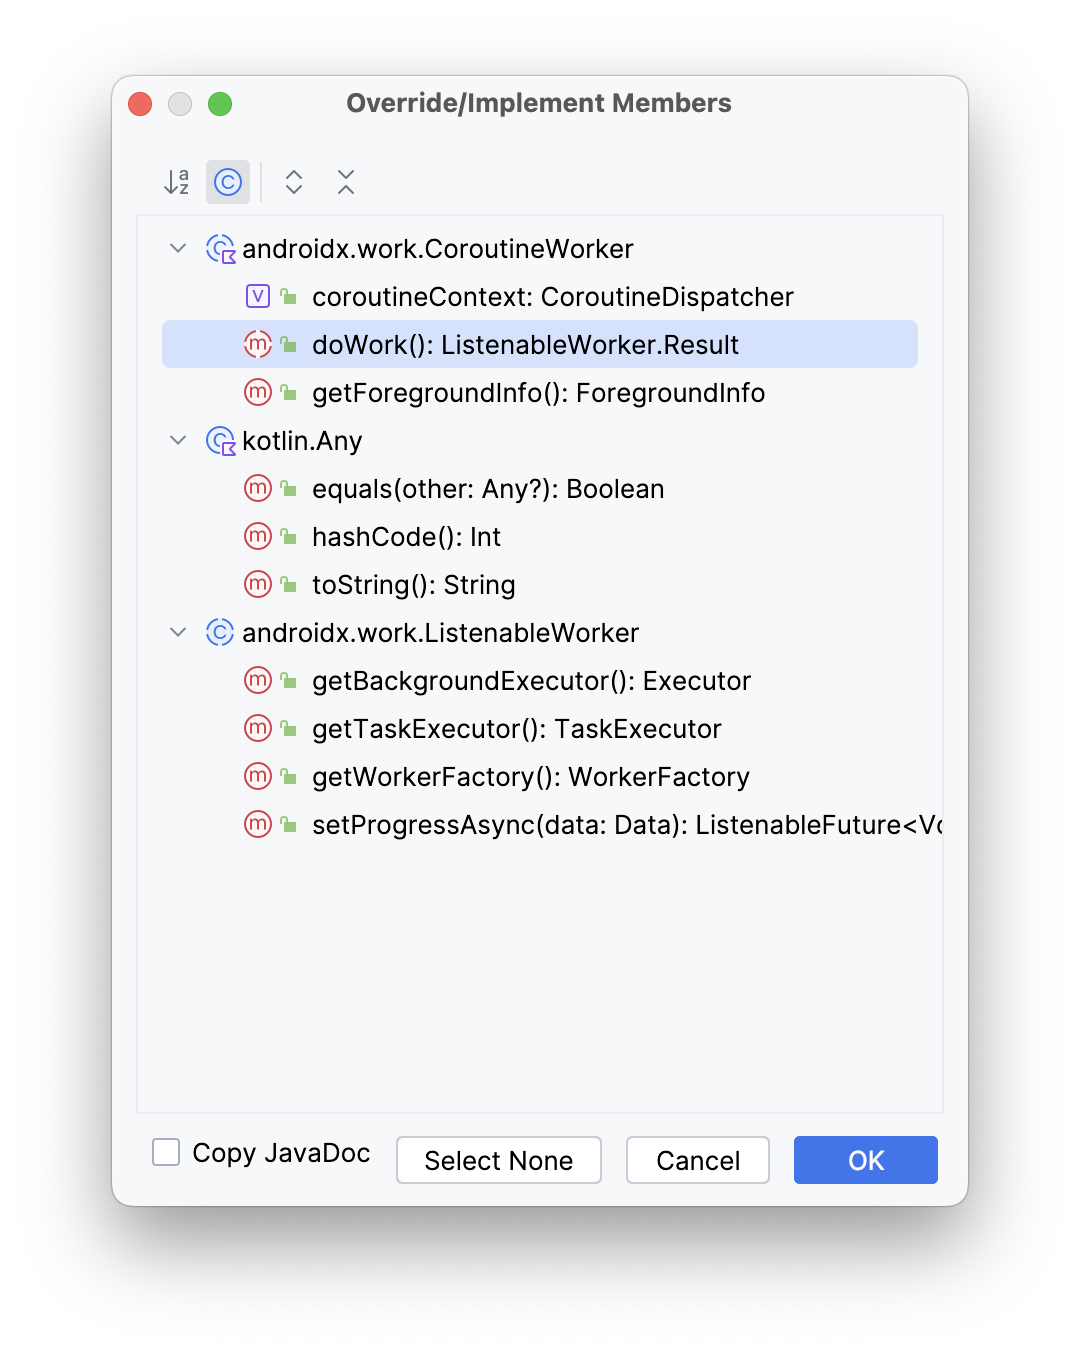Screen dimensions: 1080x1354
Task: Collapse all tree nodes via toolbar icon
Action: (345, 181)
